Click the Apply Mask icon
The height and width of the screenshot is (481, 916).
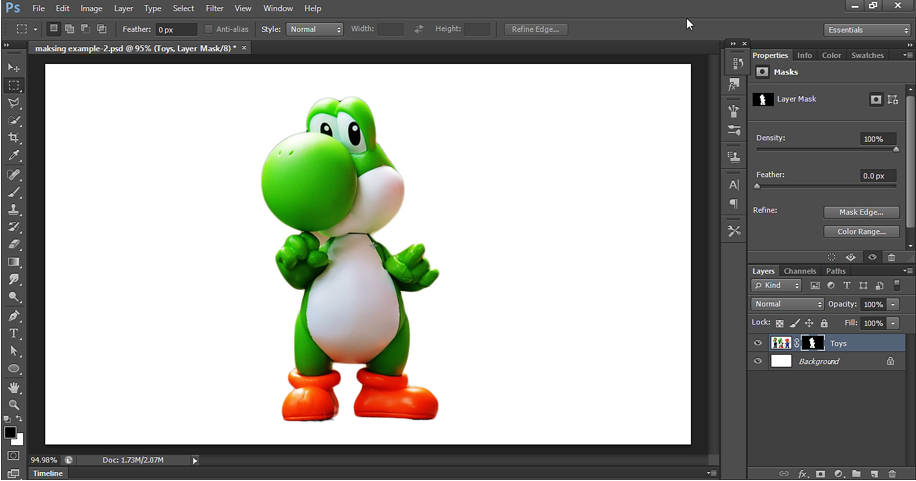tap(851, 257)
